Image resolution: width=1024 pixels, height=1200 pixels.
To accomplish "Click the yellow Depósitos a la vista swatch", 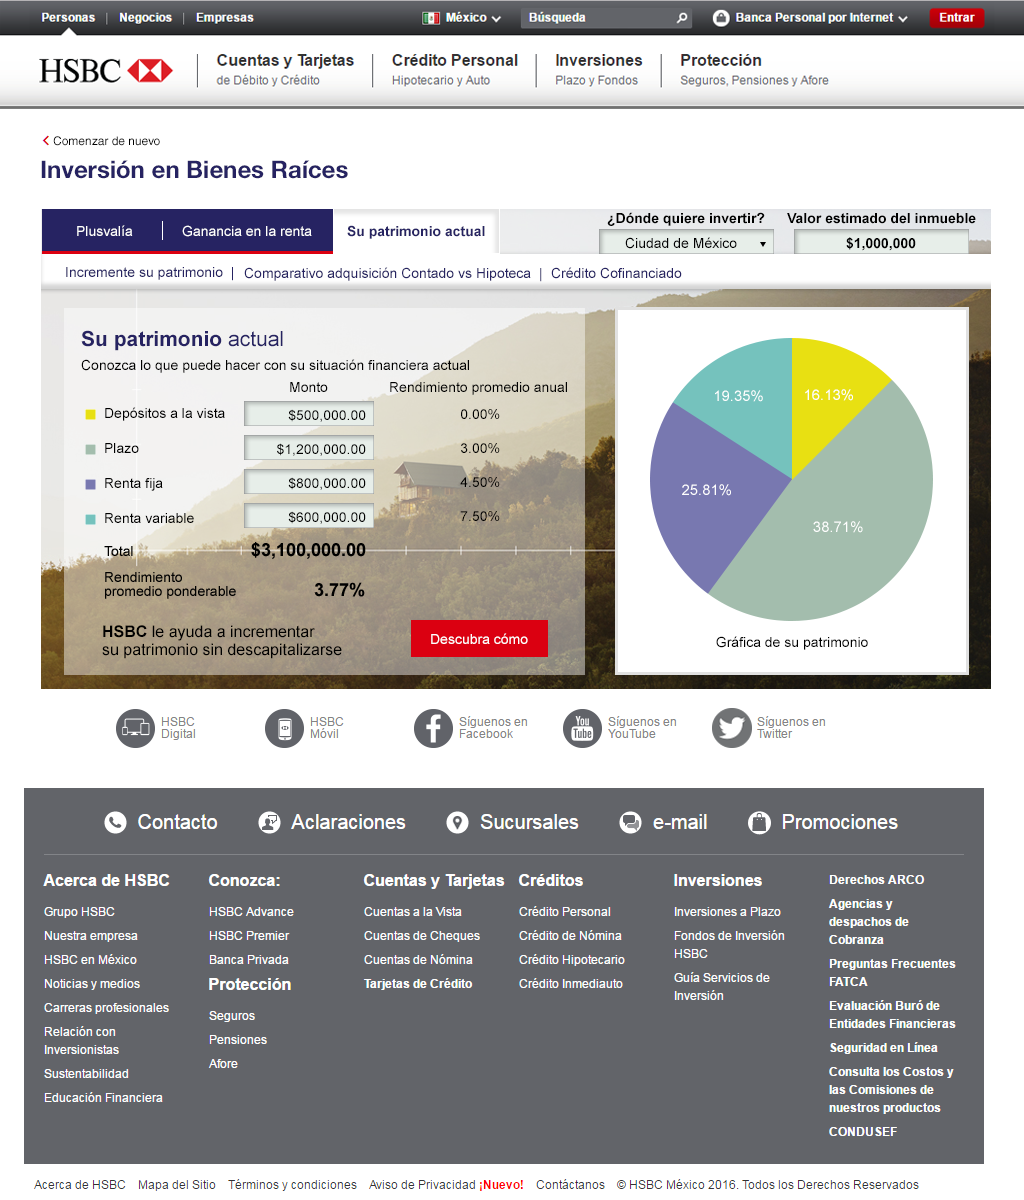I will pyautogui.click(x=90, y=414).
